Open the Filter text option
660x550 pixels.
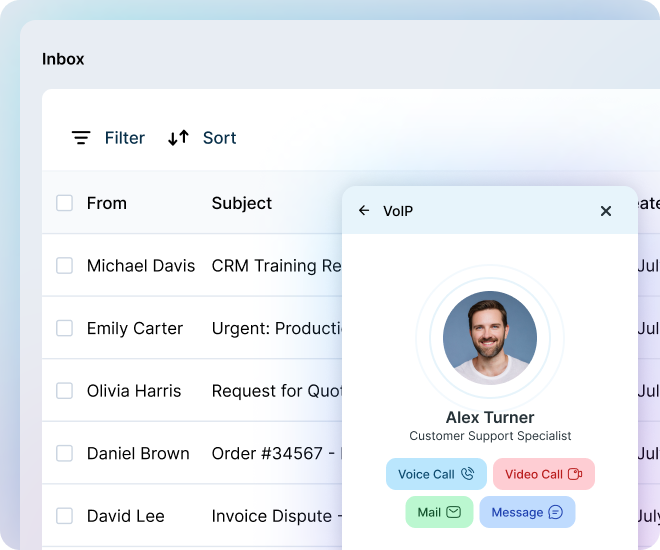click(x=125, y=138)
